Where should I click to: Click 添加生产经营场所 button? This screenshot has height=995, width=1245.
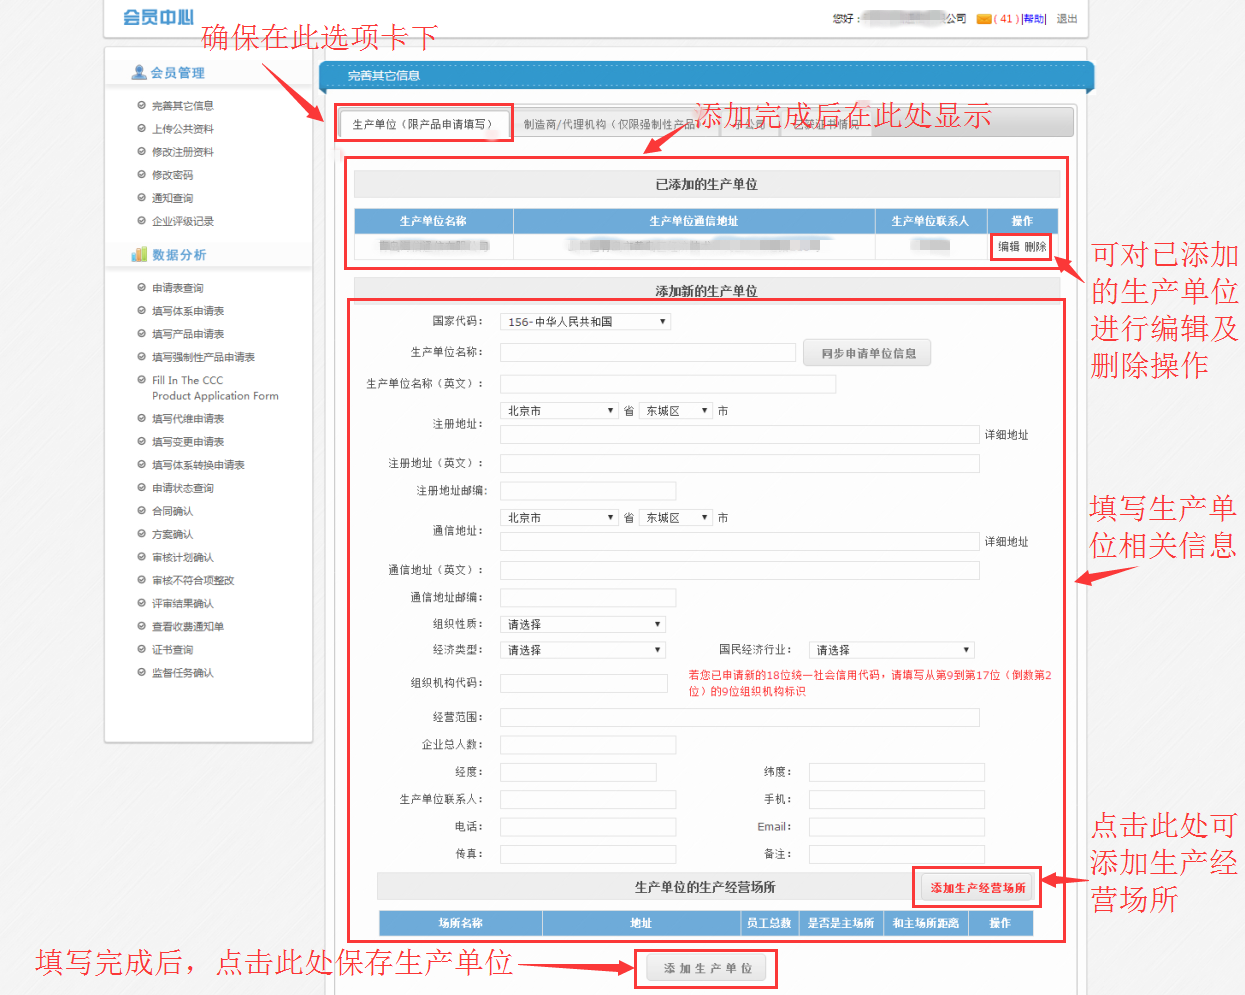pyautogui.click(x=977, y=888)
